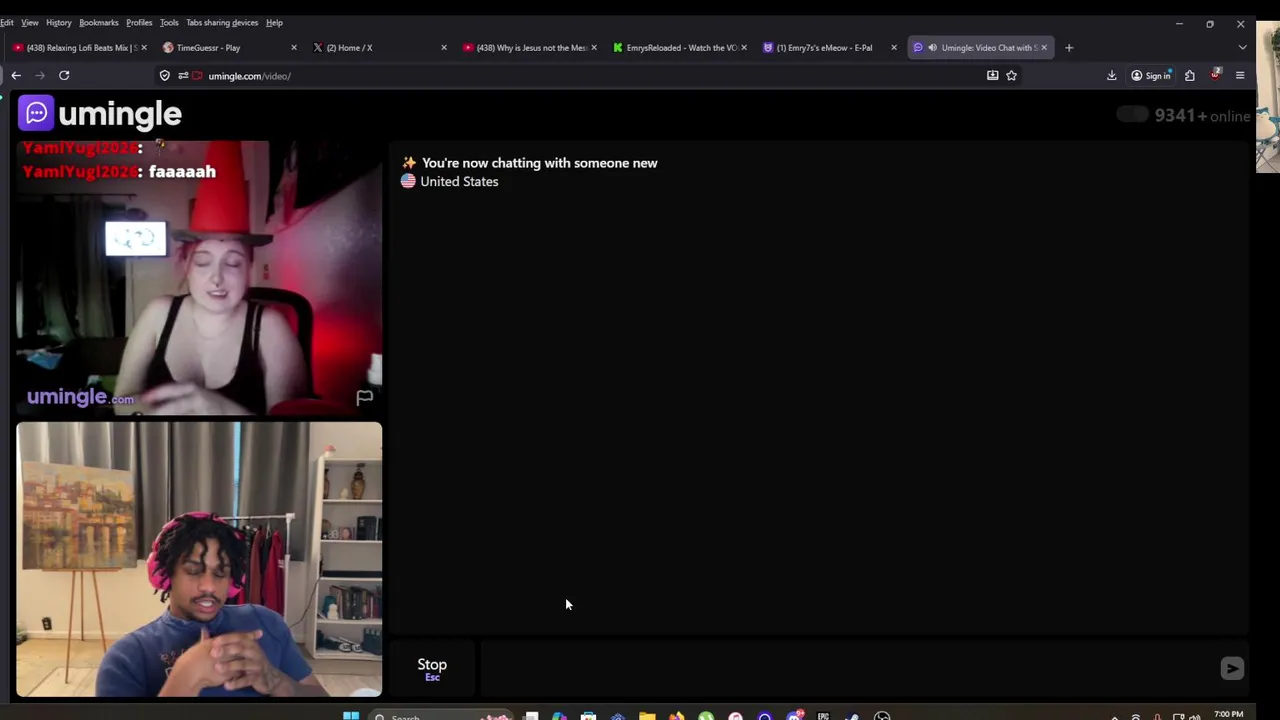The height and width of the screenshot is (720, 1280).
Task: Click the umingle logo icon
Action: (36, 113)
